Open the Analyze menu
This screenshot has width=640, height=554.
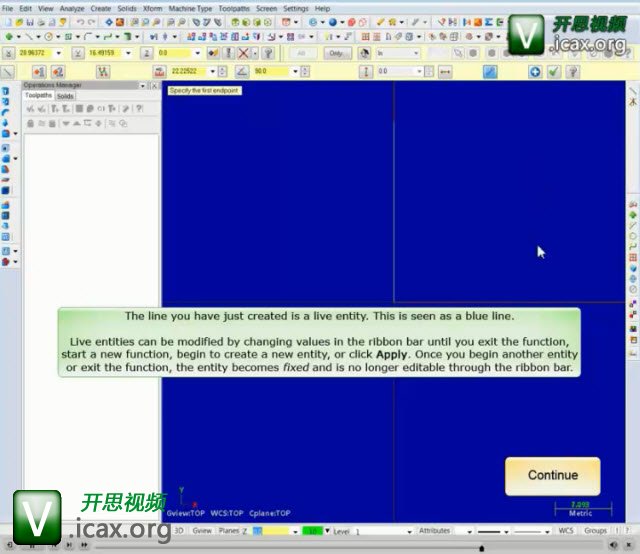[72, 8]
